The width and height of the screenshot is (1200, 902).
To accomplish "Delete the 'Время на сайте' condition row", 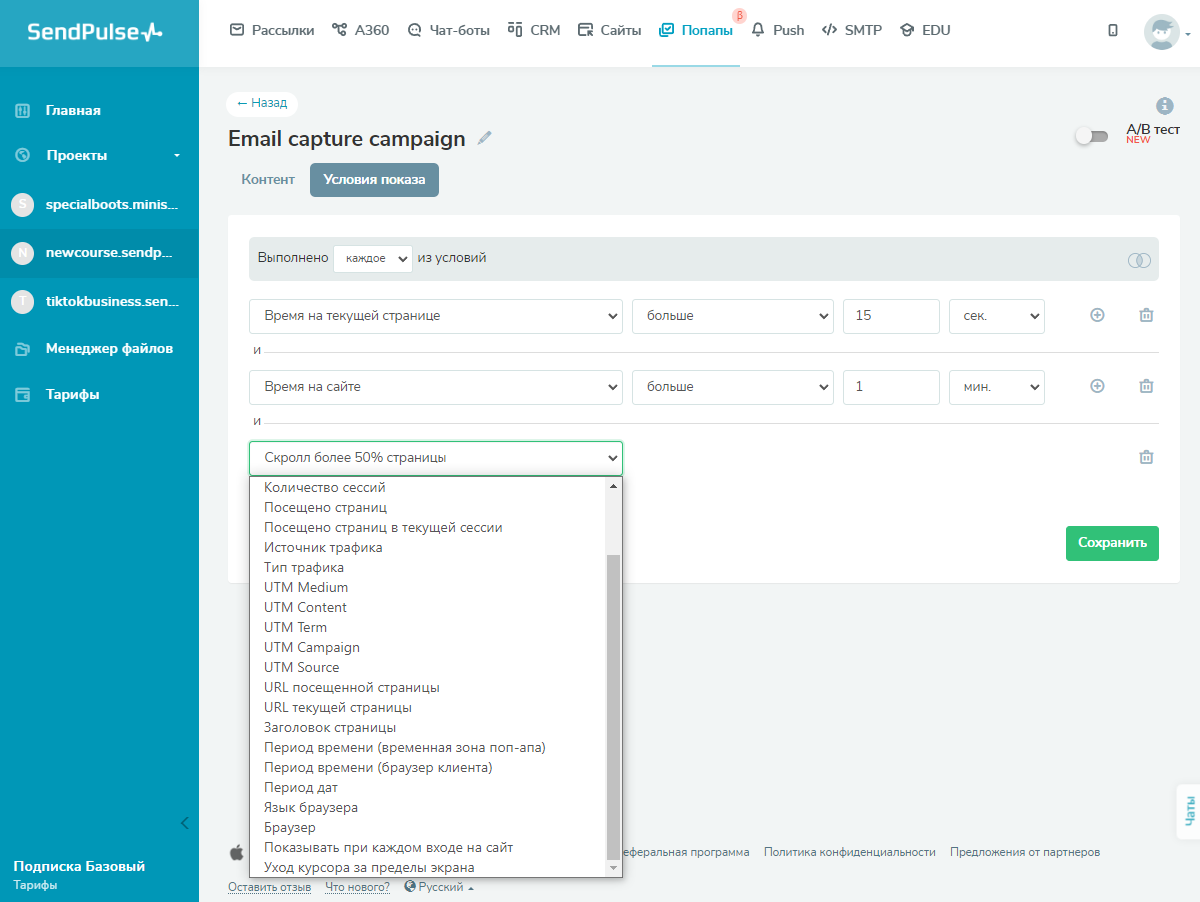I will coord(1146,387).
